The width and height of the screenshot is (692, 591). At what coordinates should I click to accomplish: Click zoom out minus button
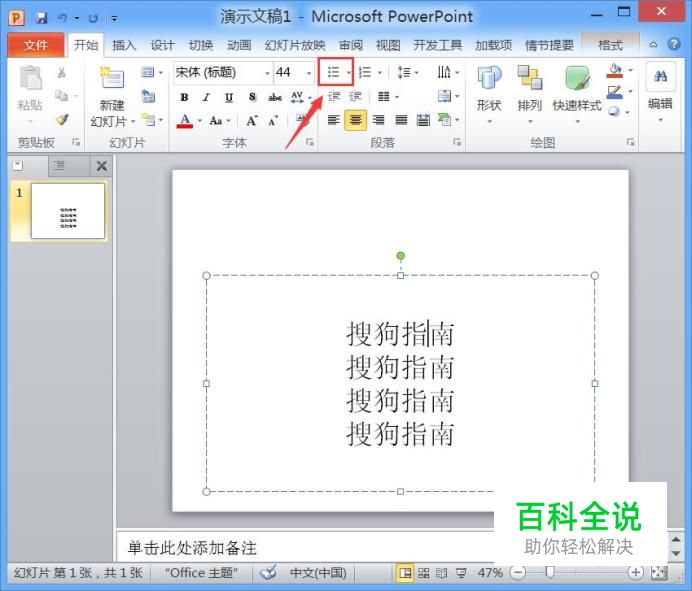(x=519, y=573)
